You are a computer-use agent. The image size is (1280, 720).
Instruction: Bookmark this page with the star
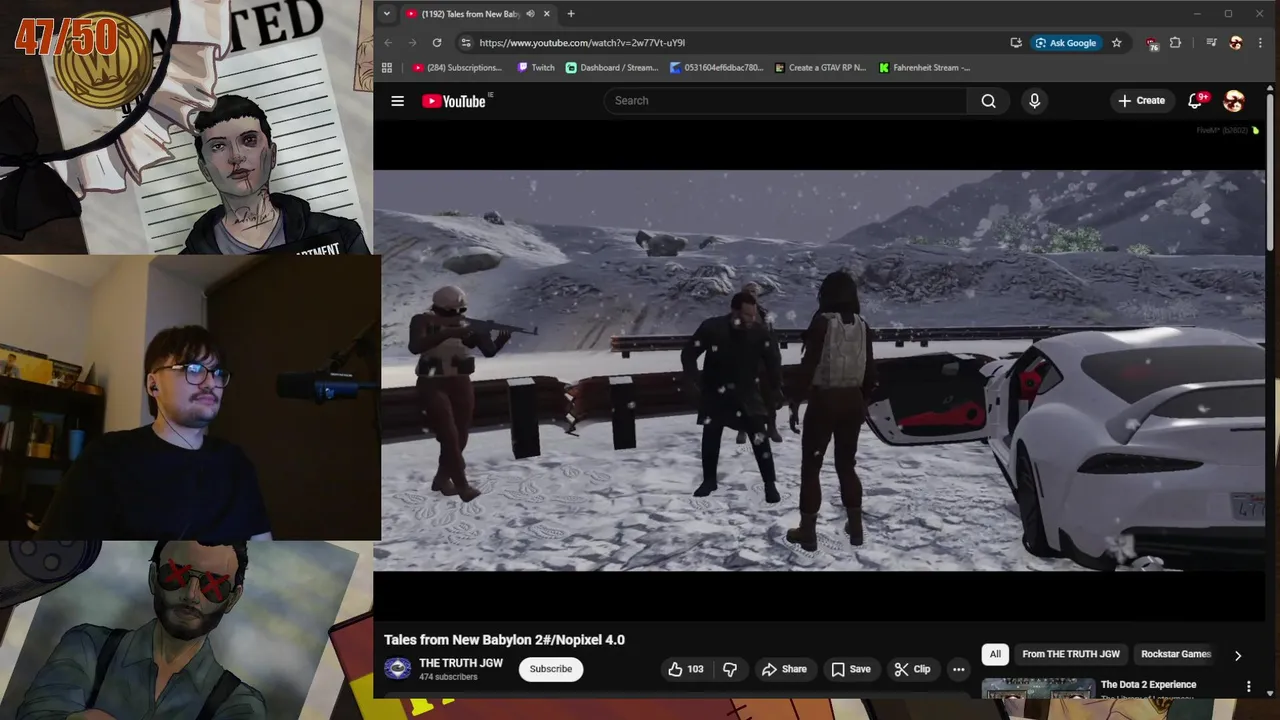(1116, 43)
